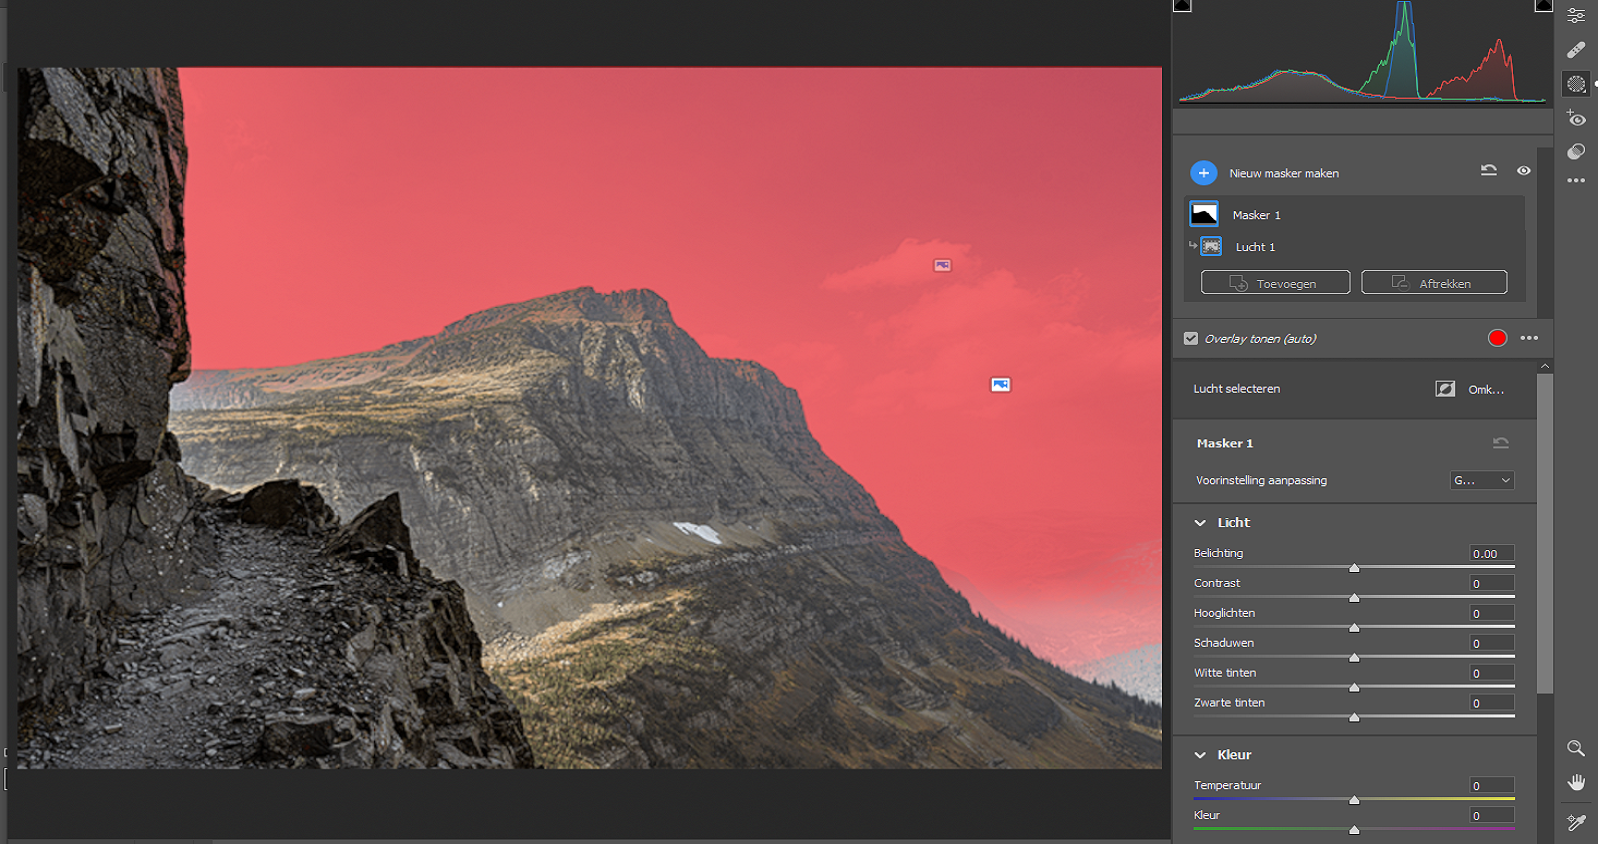
Task: Click the histogram graph
Action: (x=1362, y=52)
